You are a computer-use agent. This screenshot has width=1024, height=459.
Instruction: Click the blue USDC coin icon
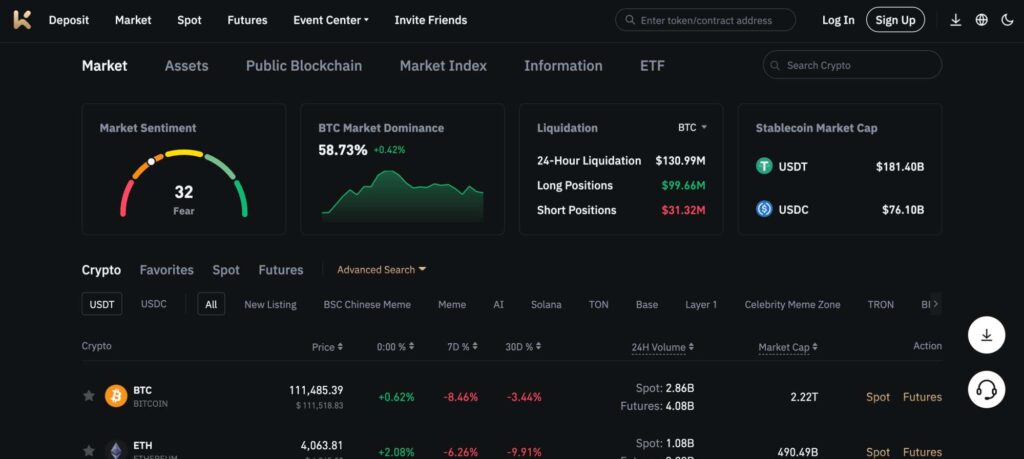(x=764, y=210)
